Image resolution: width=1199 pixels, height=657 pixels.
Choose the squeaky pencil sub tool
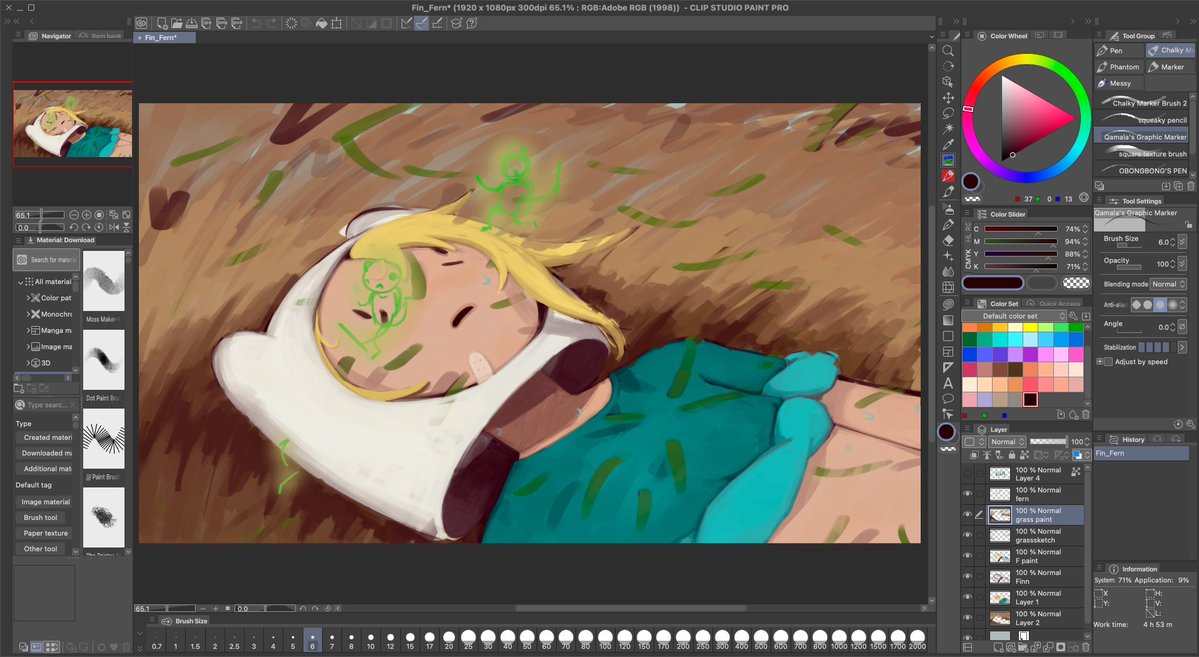[1141, 119]
